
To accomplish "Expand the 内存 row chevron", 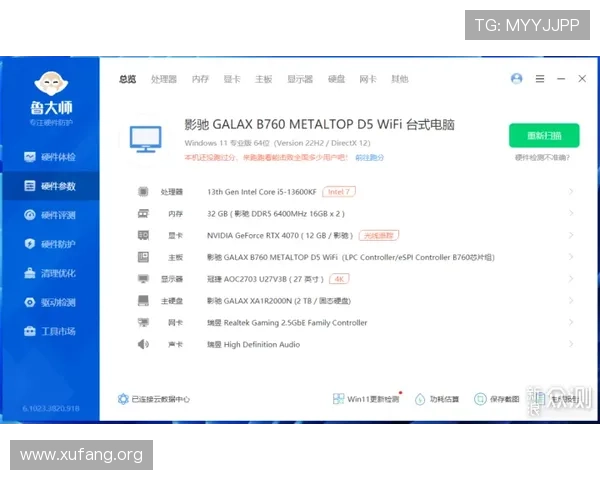I will click(x=571, y=213).
